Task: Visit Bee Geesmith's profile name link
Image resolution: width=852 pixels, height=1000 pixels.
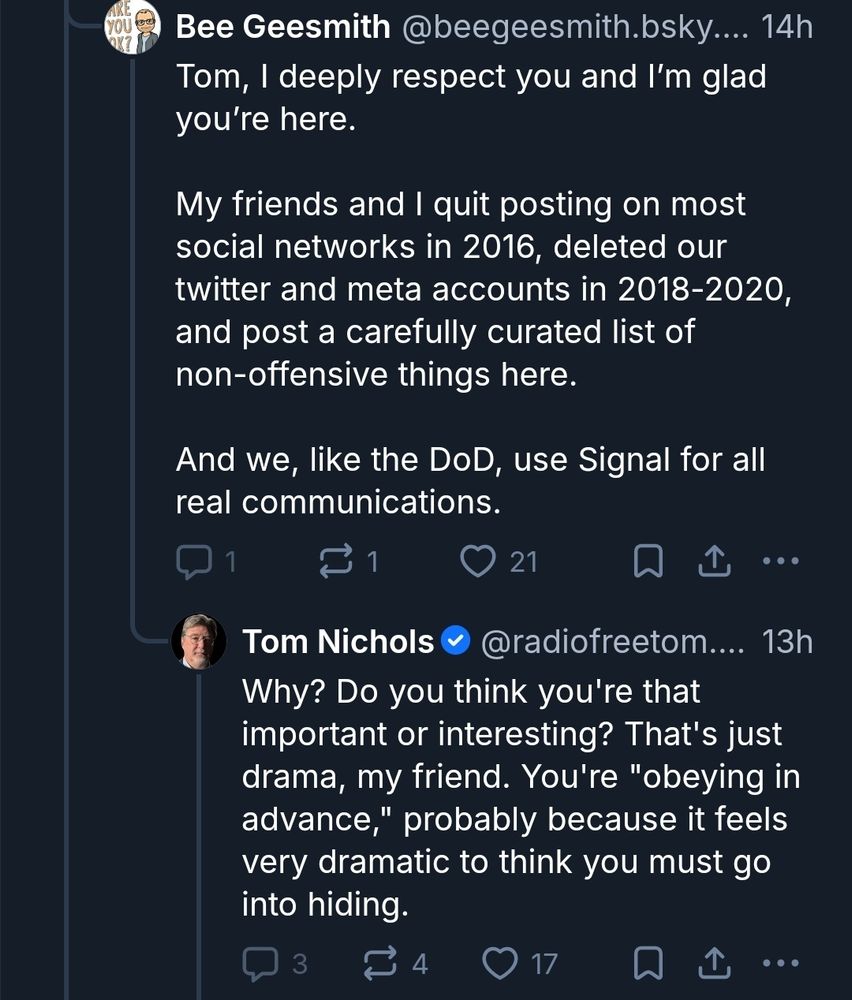Action: coord(283,28)
